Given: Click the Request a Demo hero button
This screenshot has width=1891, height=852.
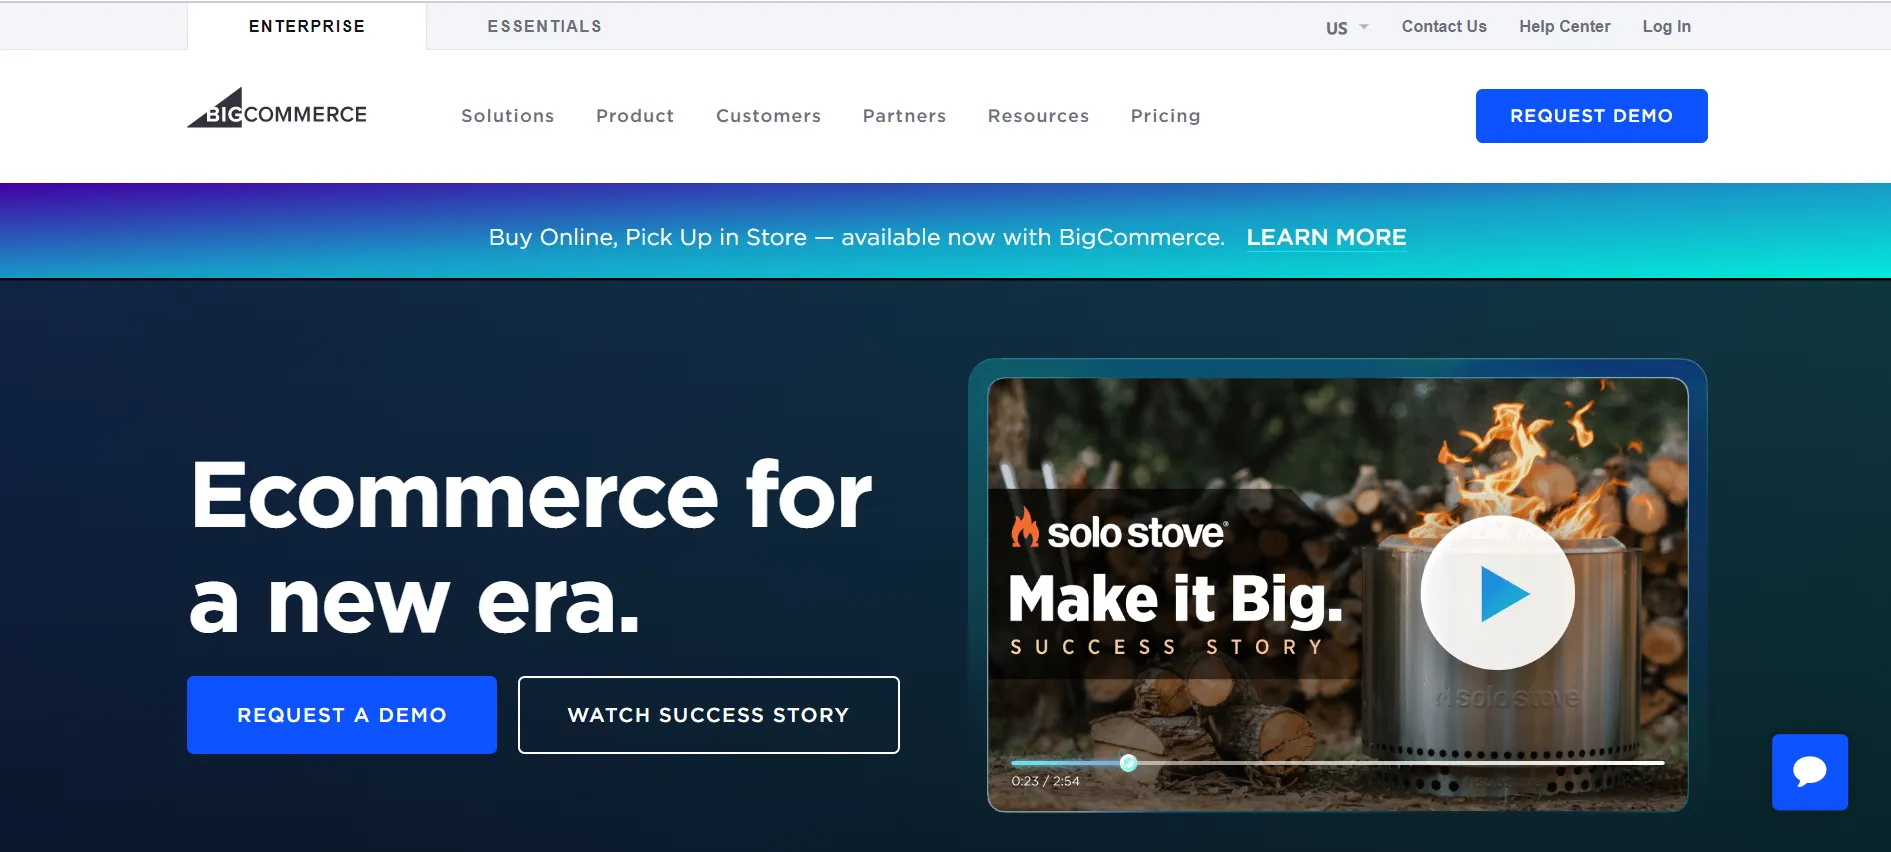Looking at the screenshot, I should [x=342, y=715].
